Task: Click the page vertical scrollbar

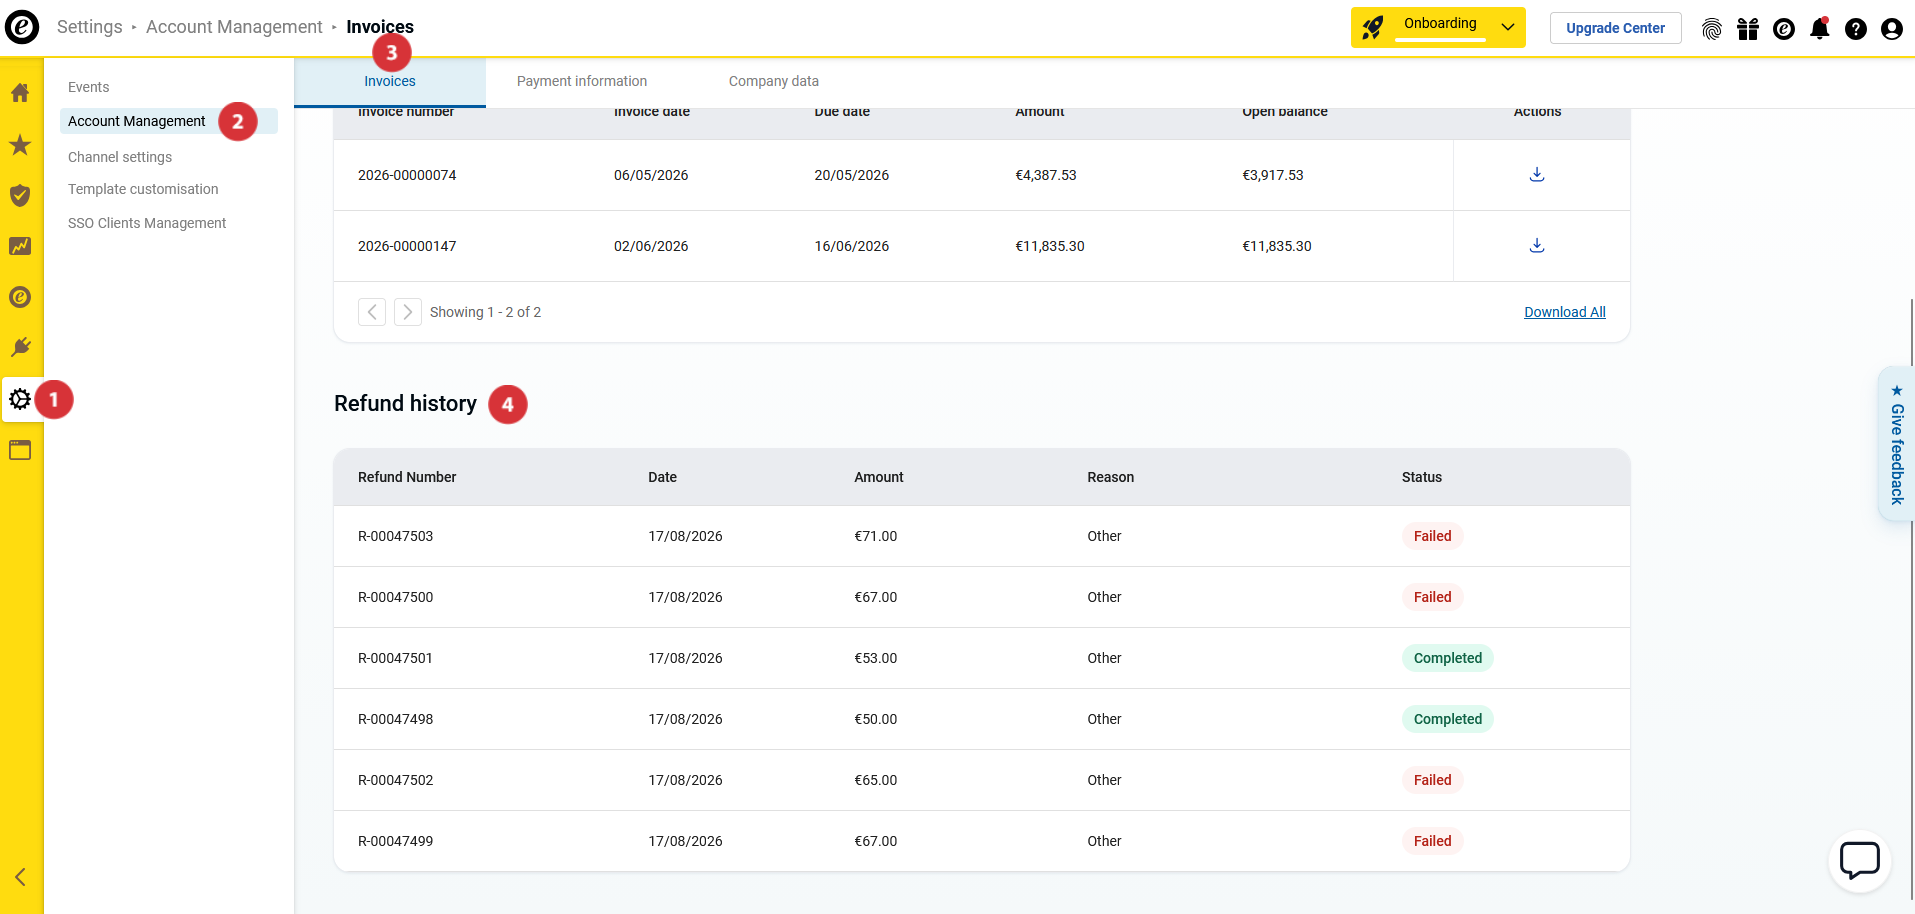Action: (1911, 600)
